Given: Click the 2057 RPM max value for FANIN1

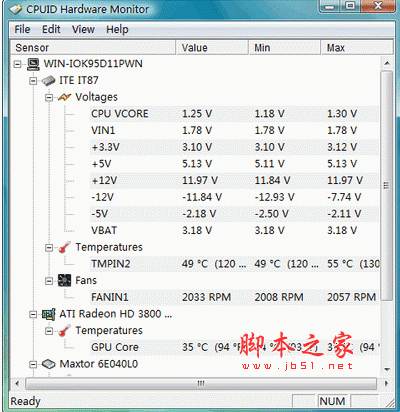Looking at the screenshot, I should pos(351,297).
